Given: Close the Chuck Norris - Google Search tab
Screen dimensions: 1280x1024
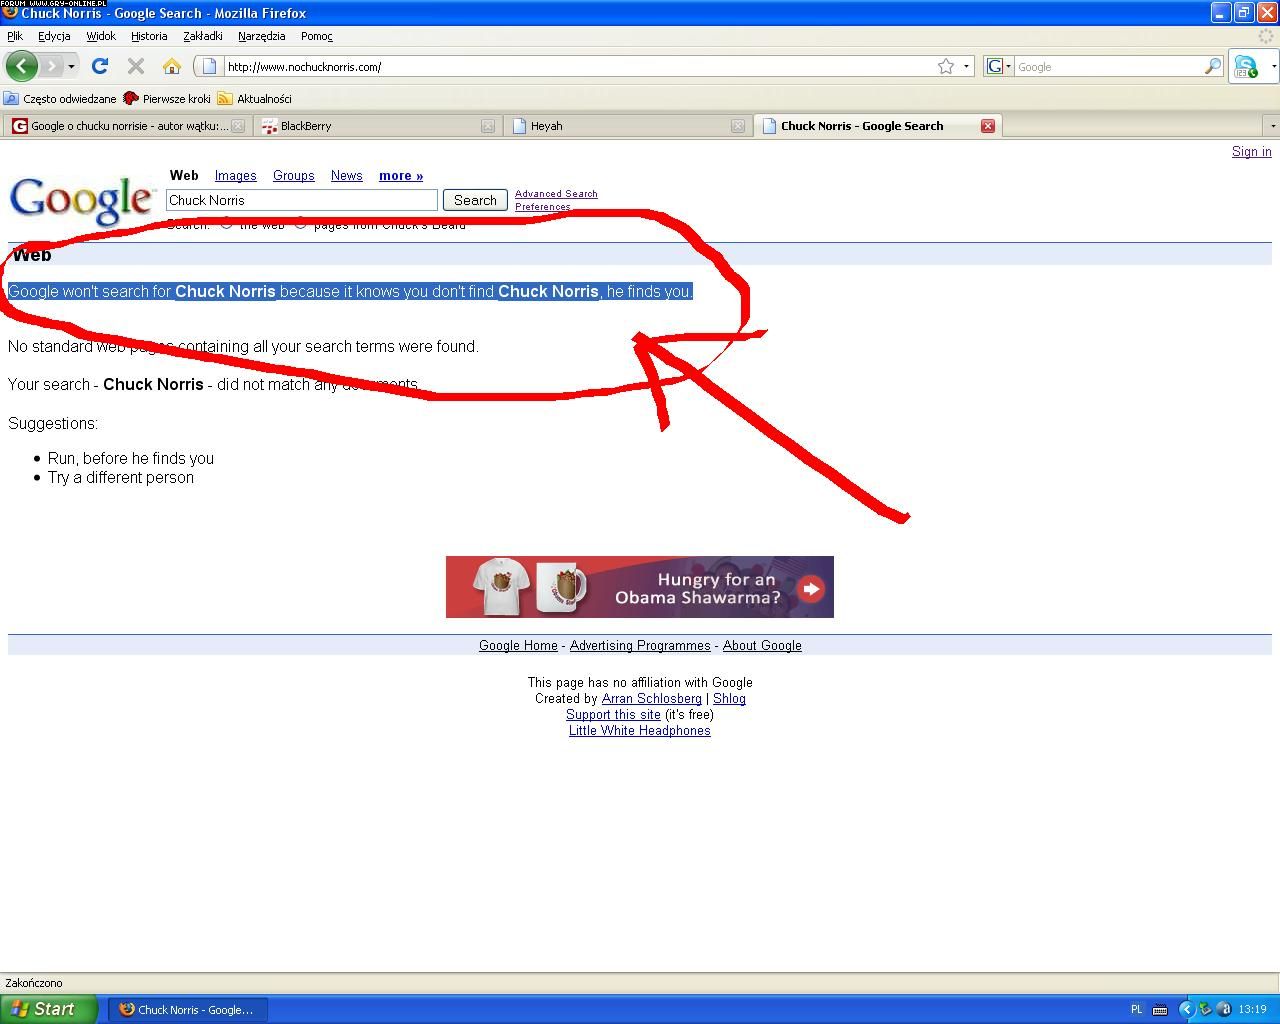Looking at the screenshot, I should pos(988,126).
